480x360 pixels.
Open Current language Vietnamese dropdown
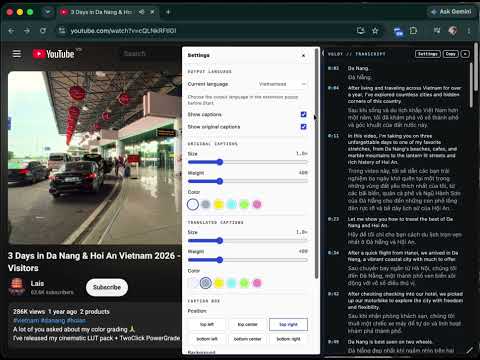[282, 84]
